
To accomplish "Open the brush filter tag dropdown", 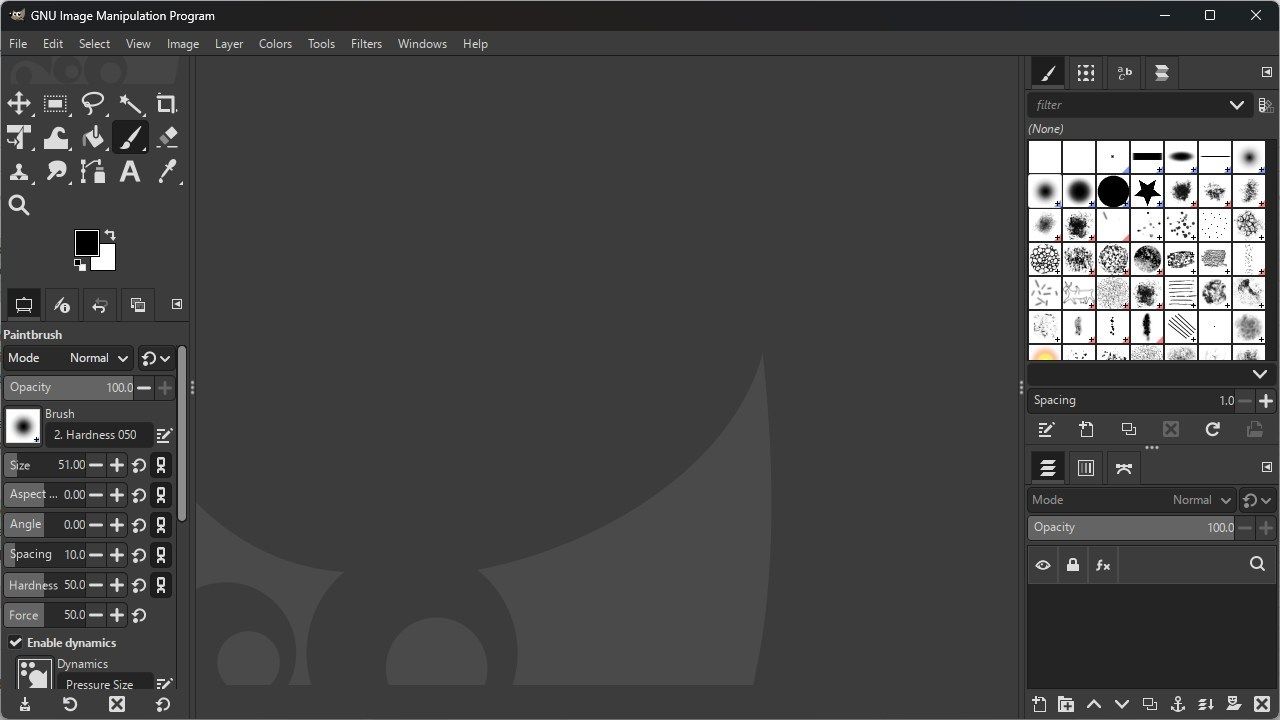I will (x=1237, y=105).
